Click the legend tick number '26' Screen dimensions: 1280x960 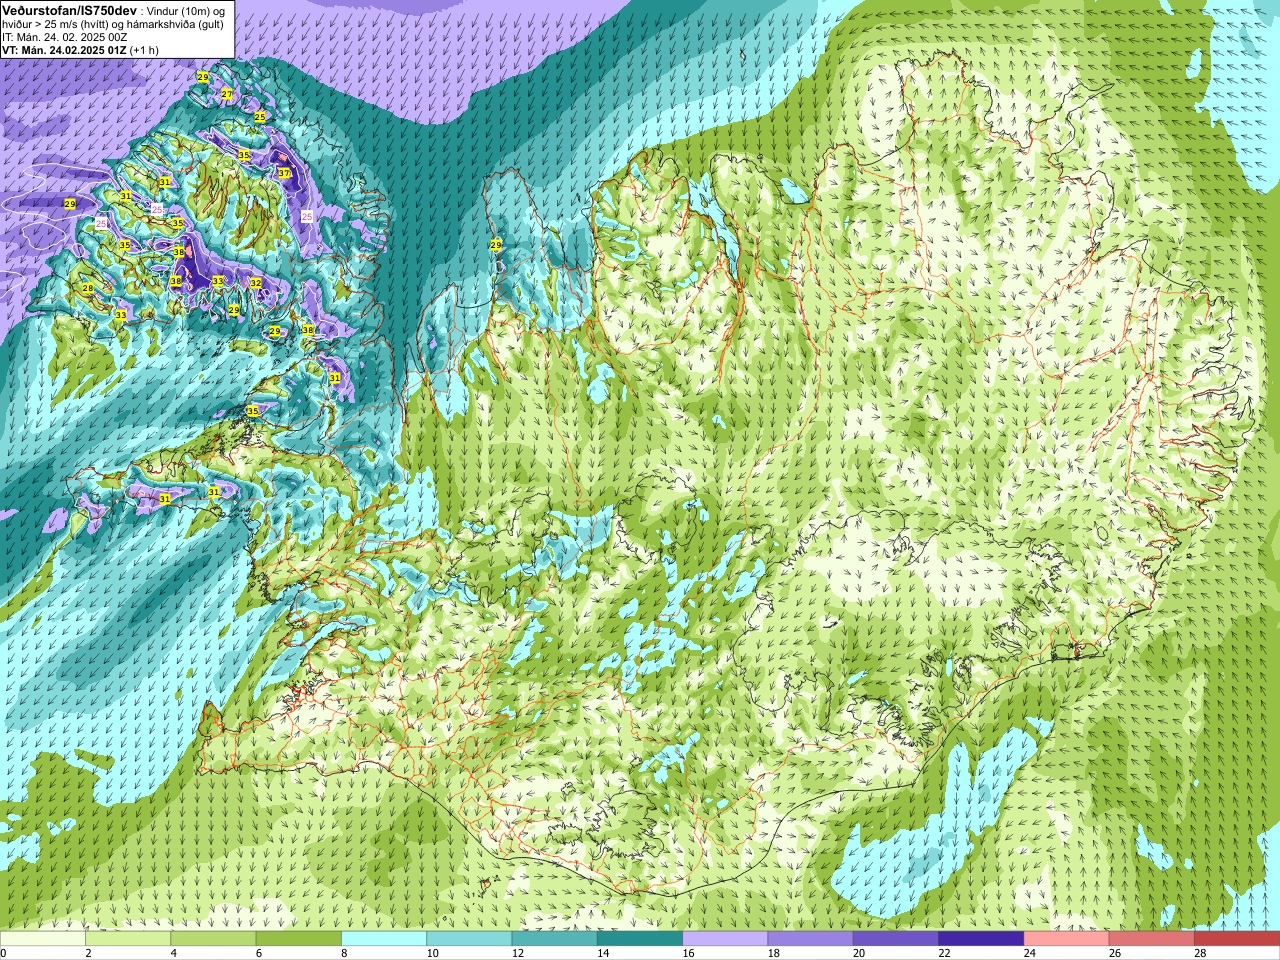coord(1115,953)
